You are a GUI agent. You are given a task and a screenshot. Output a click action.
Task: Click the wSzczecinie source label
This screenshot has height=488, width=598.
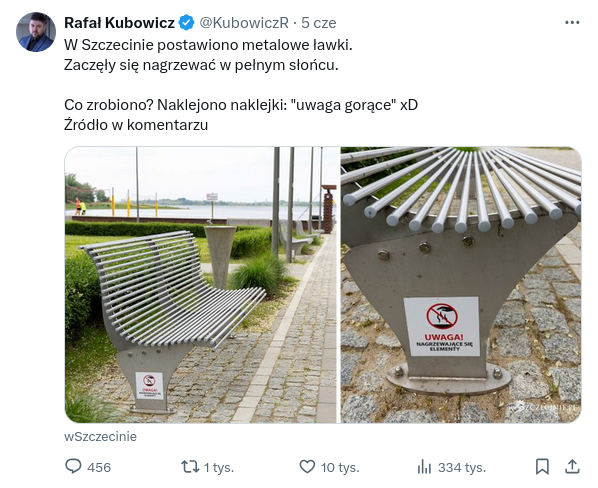point(100,436)
